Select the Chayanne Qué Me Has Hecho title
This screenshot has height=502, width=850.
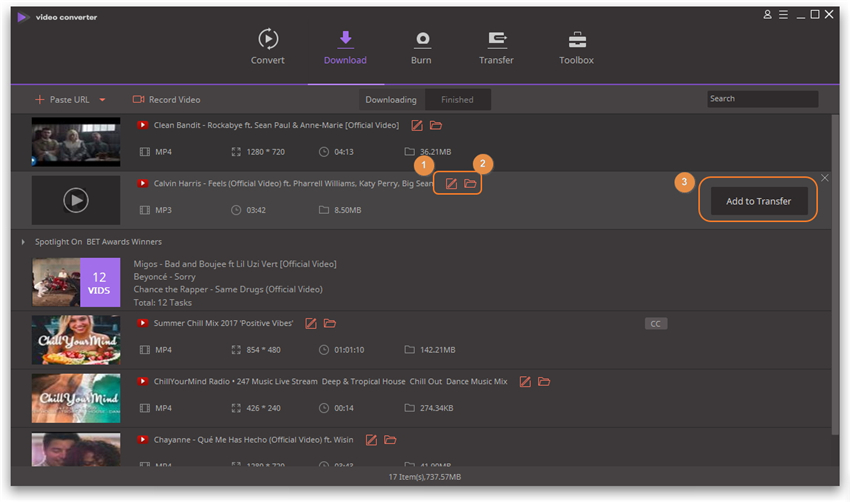coord(253,440)
